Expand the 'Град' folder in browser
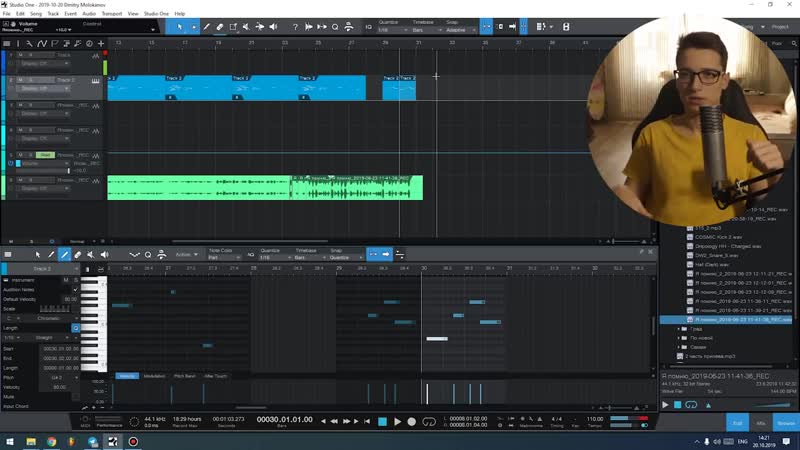The width and height of the screenshot is (800, 450). pyautogui.click(x=679, y=329)
